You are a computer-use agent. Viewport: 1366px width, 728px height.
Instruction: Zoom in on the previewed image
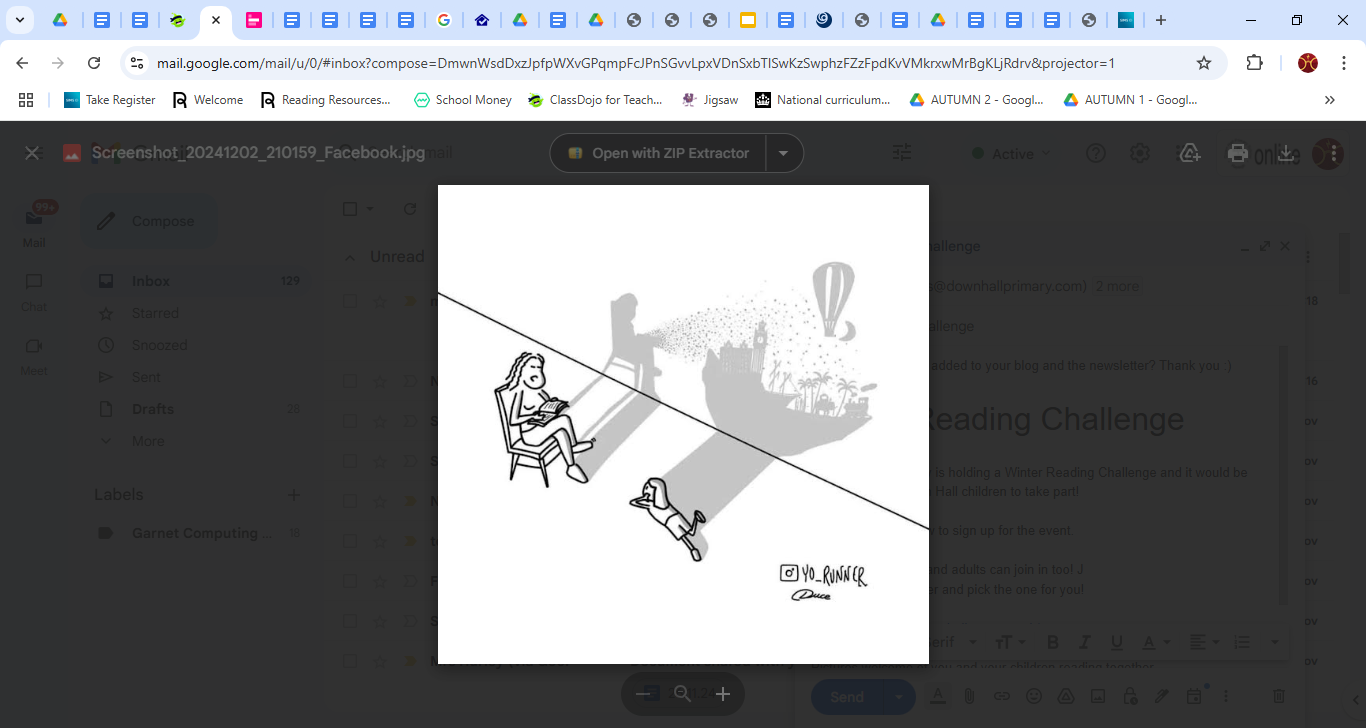(x=723, y=694)
